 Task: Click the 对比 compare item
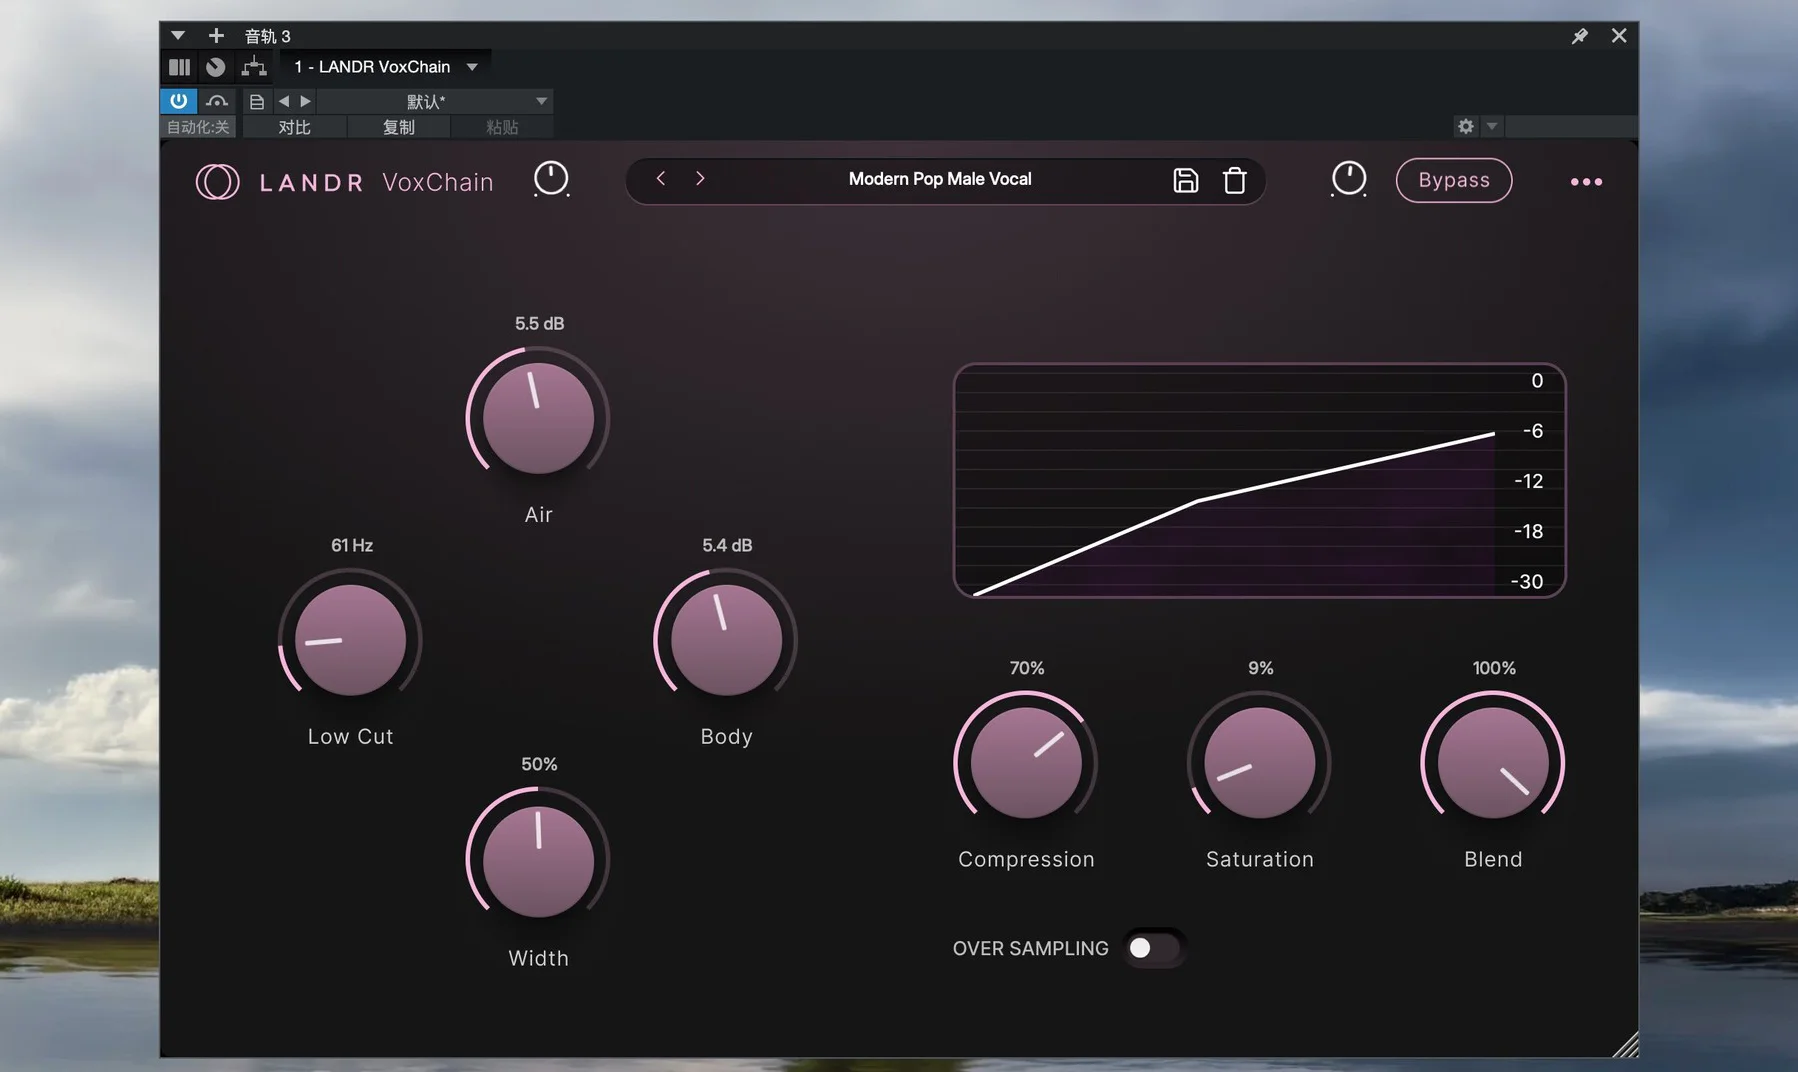coord(294,127)
